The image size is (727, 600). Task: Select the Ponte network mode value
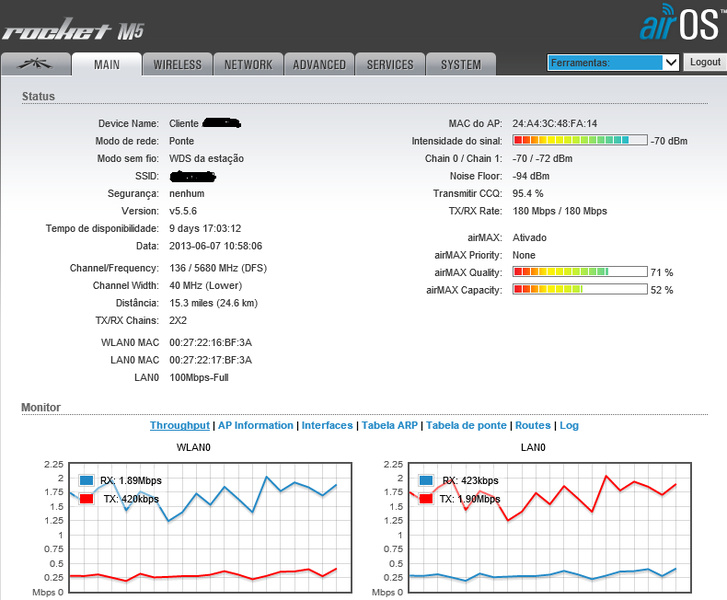tap(181, 141)
